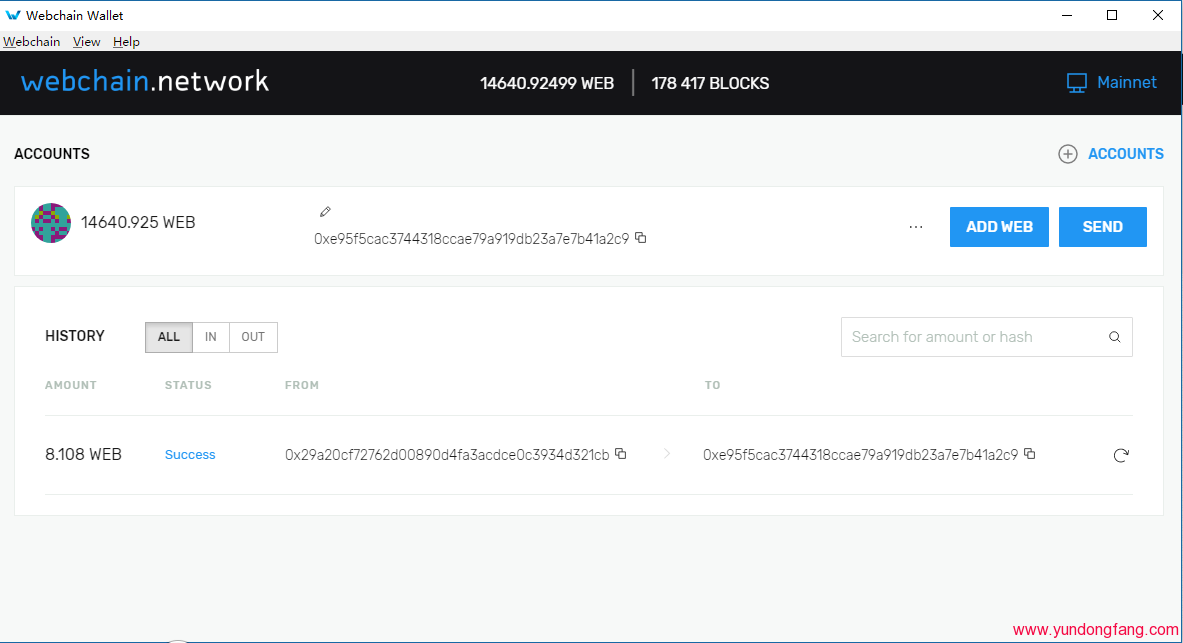Click the pencil icon to edit account name
Screen dimensions: 1183x643
pos(325,212)
